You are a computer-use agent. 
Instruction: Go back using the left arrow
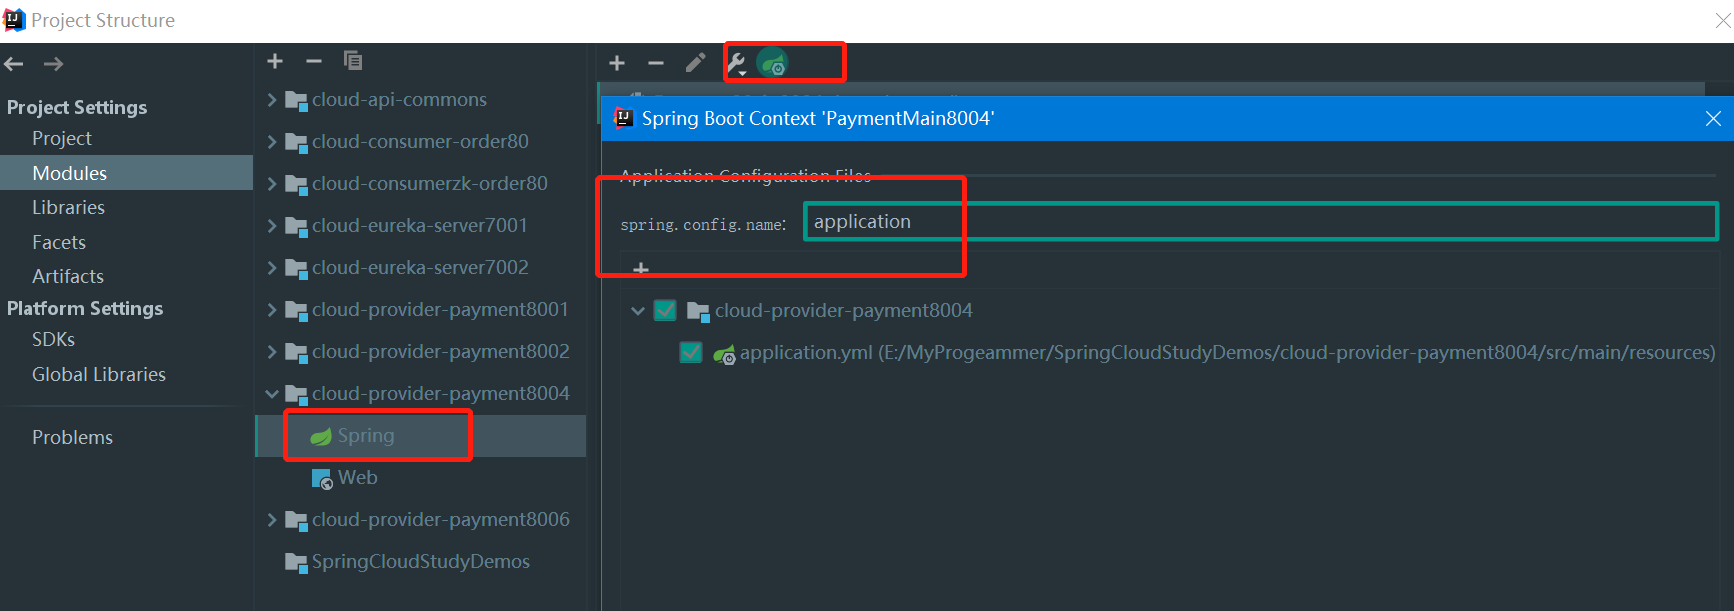click(14, 64)
